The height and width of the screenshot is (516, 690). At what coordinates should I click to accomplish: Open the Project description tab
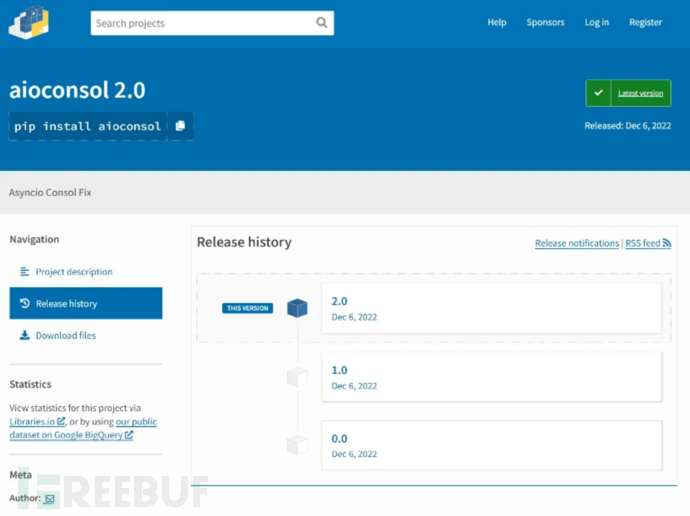[x=73, y=272]
